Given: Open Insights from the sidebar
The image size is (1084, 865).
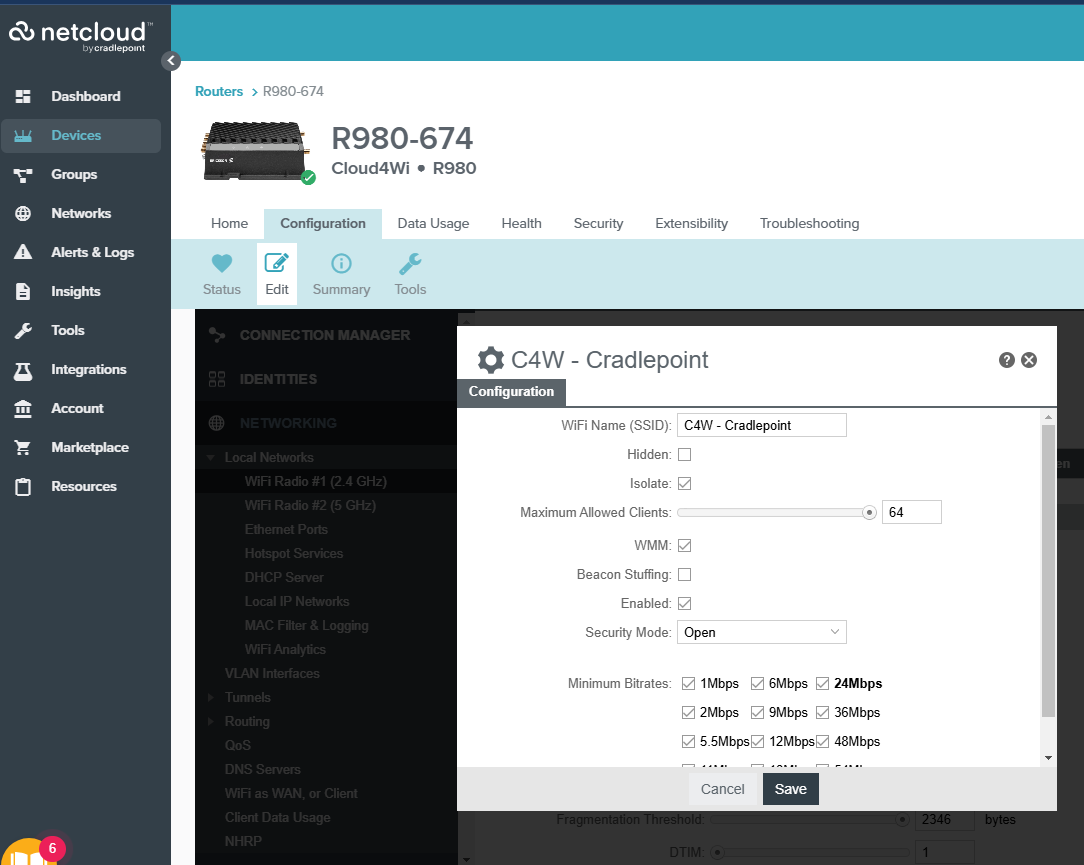Looking at the screenshot, I should (x=76, y=291).
